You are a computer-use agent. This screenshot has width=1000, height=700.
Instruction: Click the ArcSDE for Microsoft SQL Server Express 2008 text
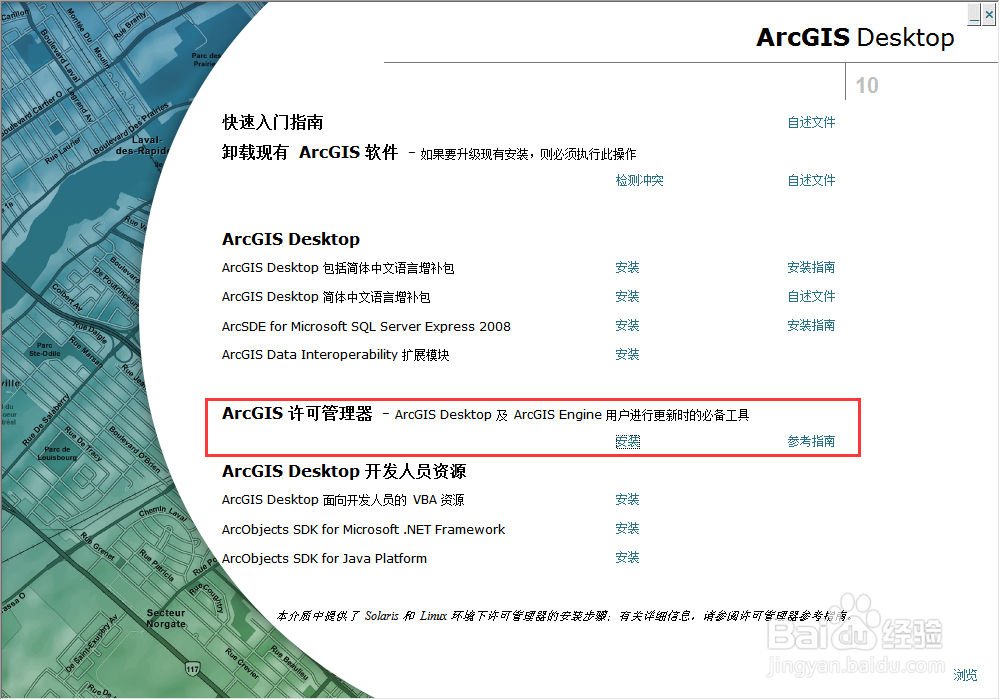tap(366, 326)
